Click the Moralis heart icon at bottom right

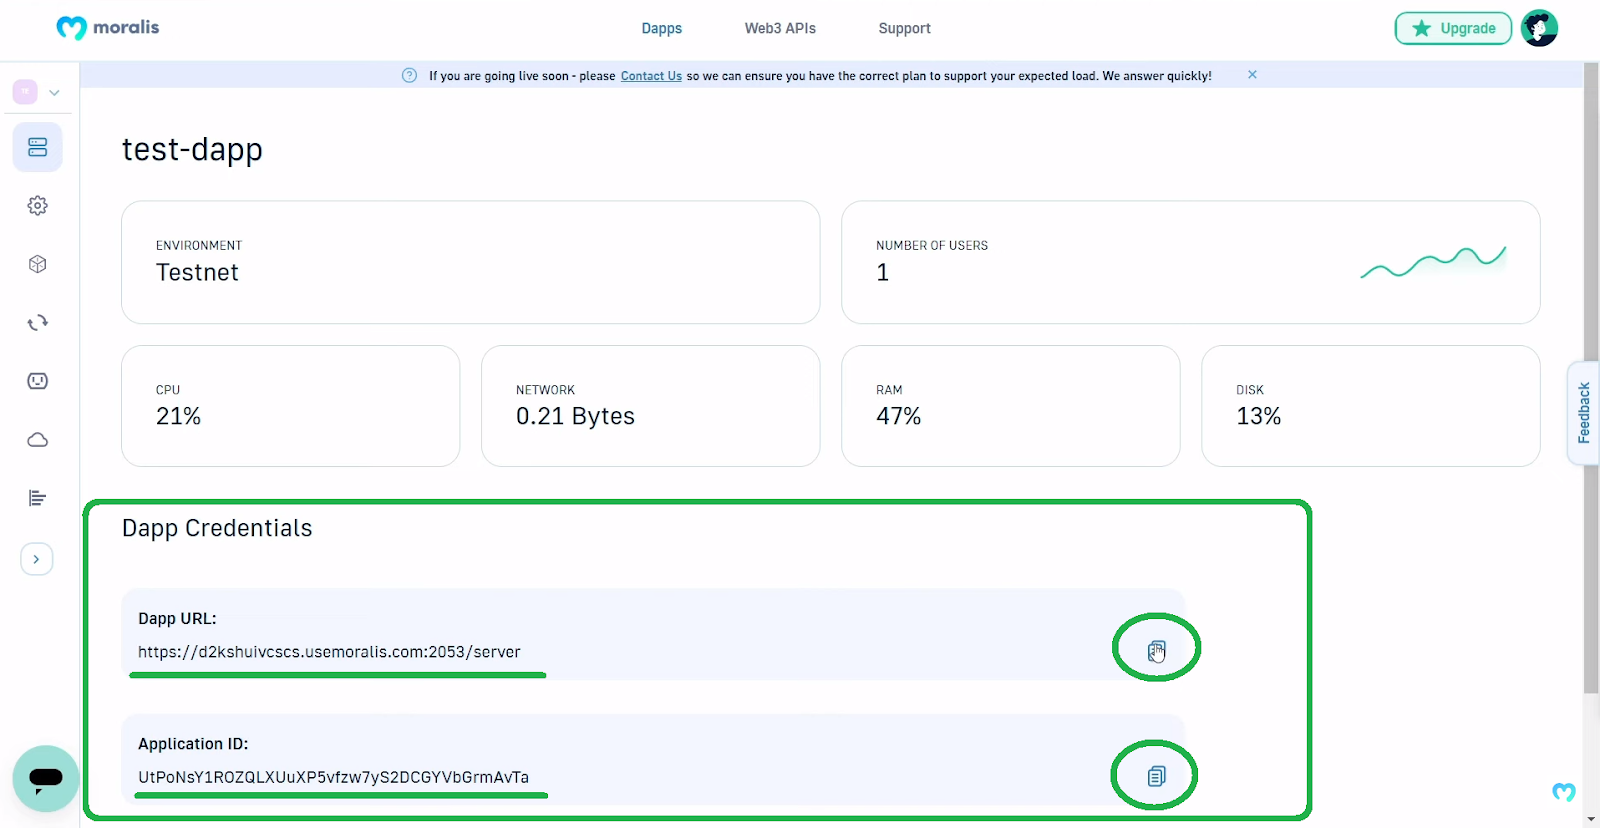(1564, 792)
